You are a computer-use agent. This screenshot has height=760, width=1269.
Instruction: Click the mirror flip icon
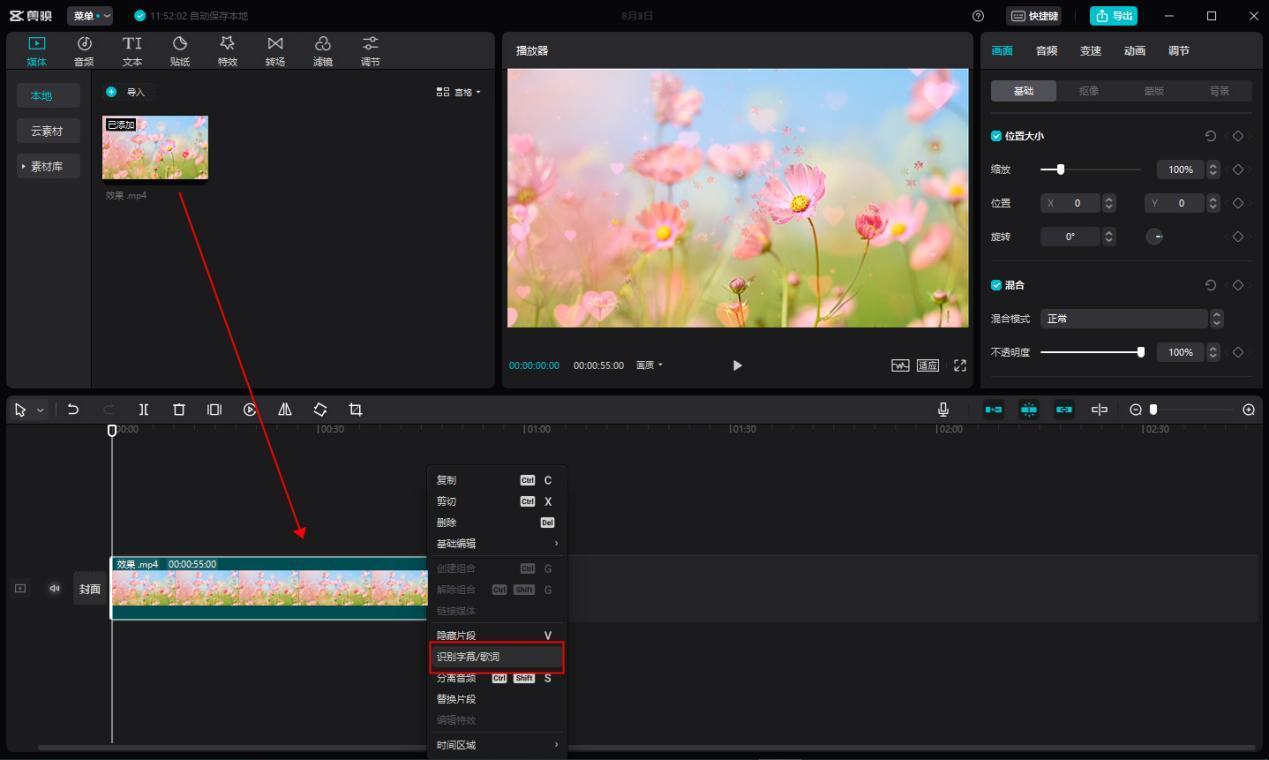(285, 409)
